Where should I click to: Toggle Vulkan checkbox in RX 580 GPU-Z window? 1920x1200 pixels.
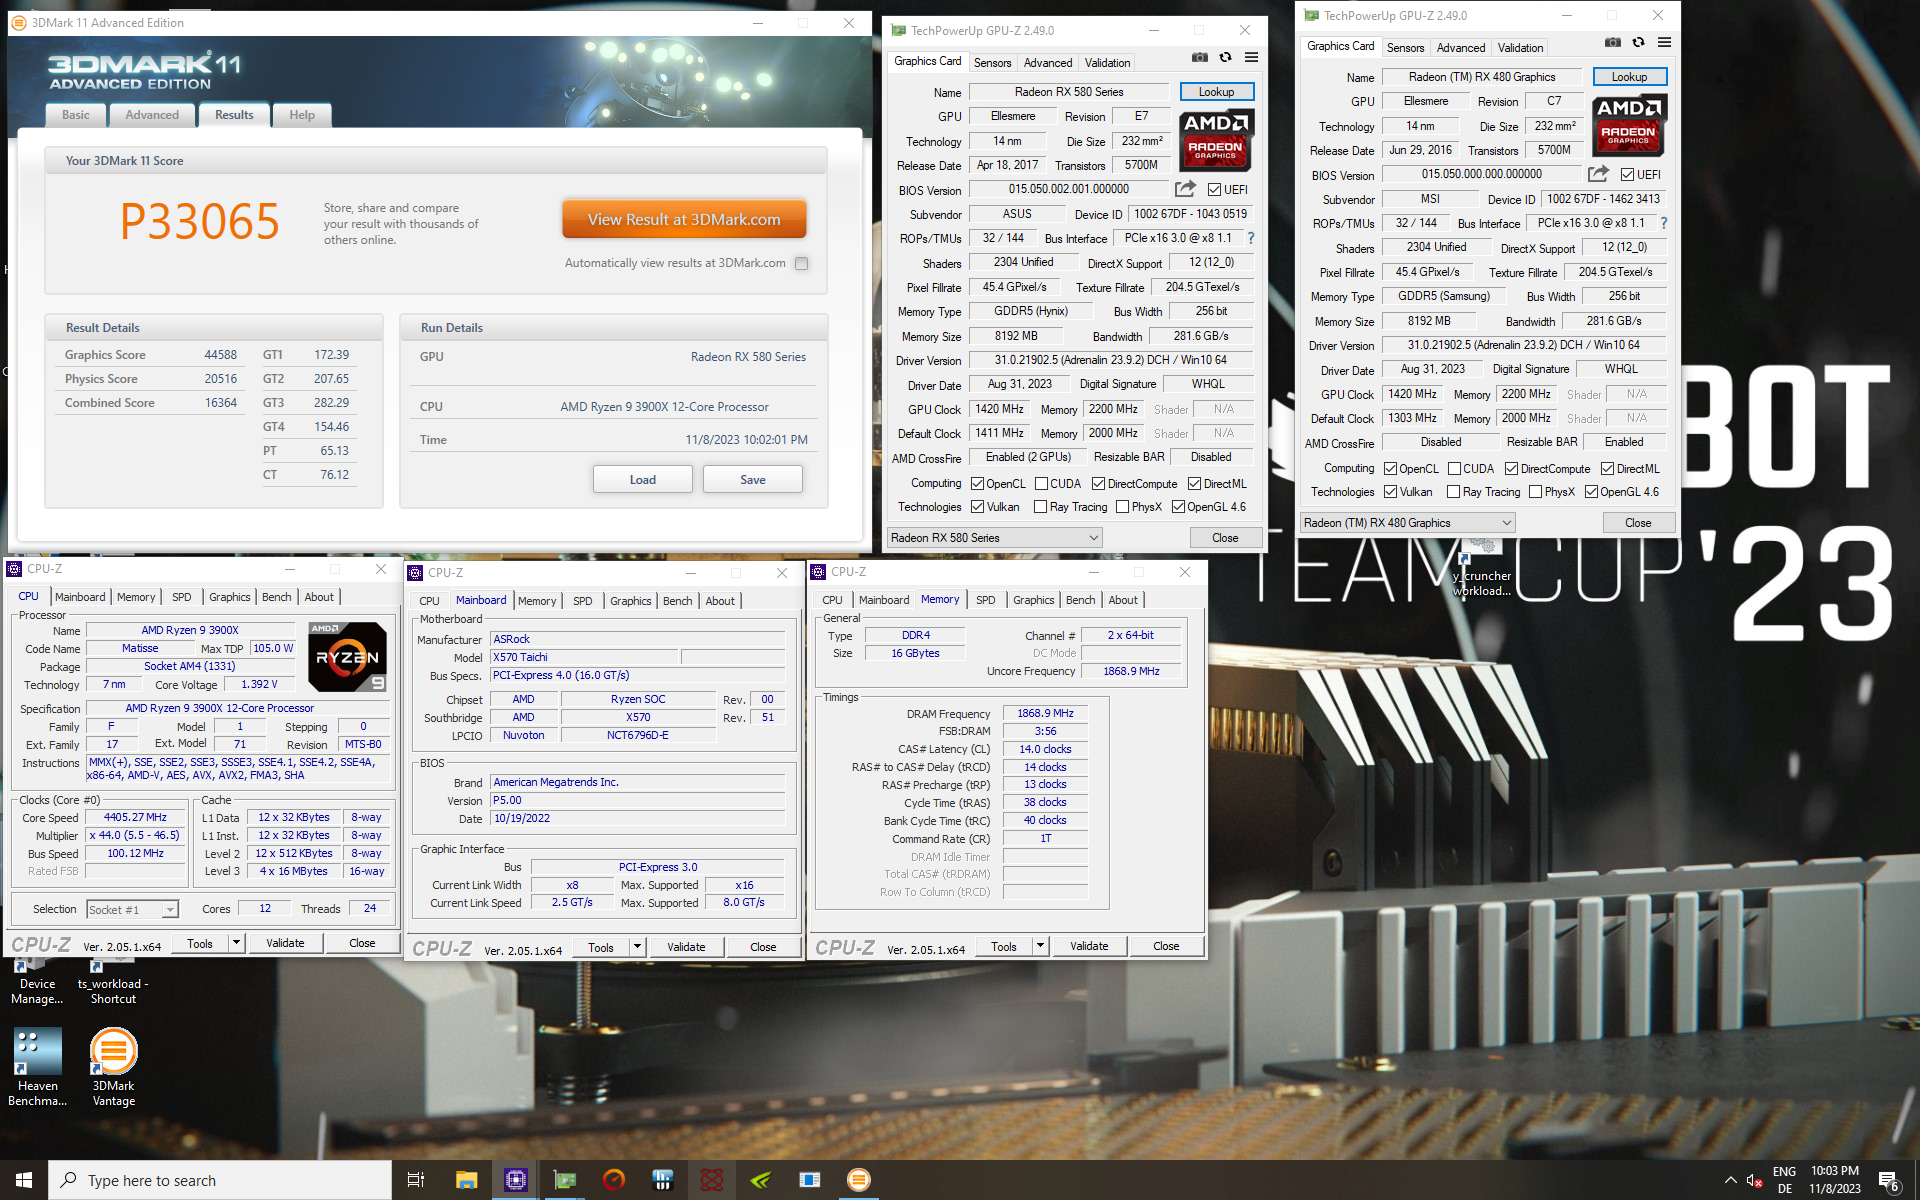pos(977,507)
